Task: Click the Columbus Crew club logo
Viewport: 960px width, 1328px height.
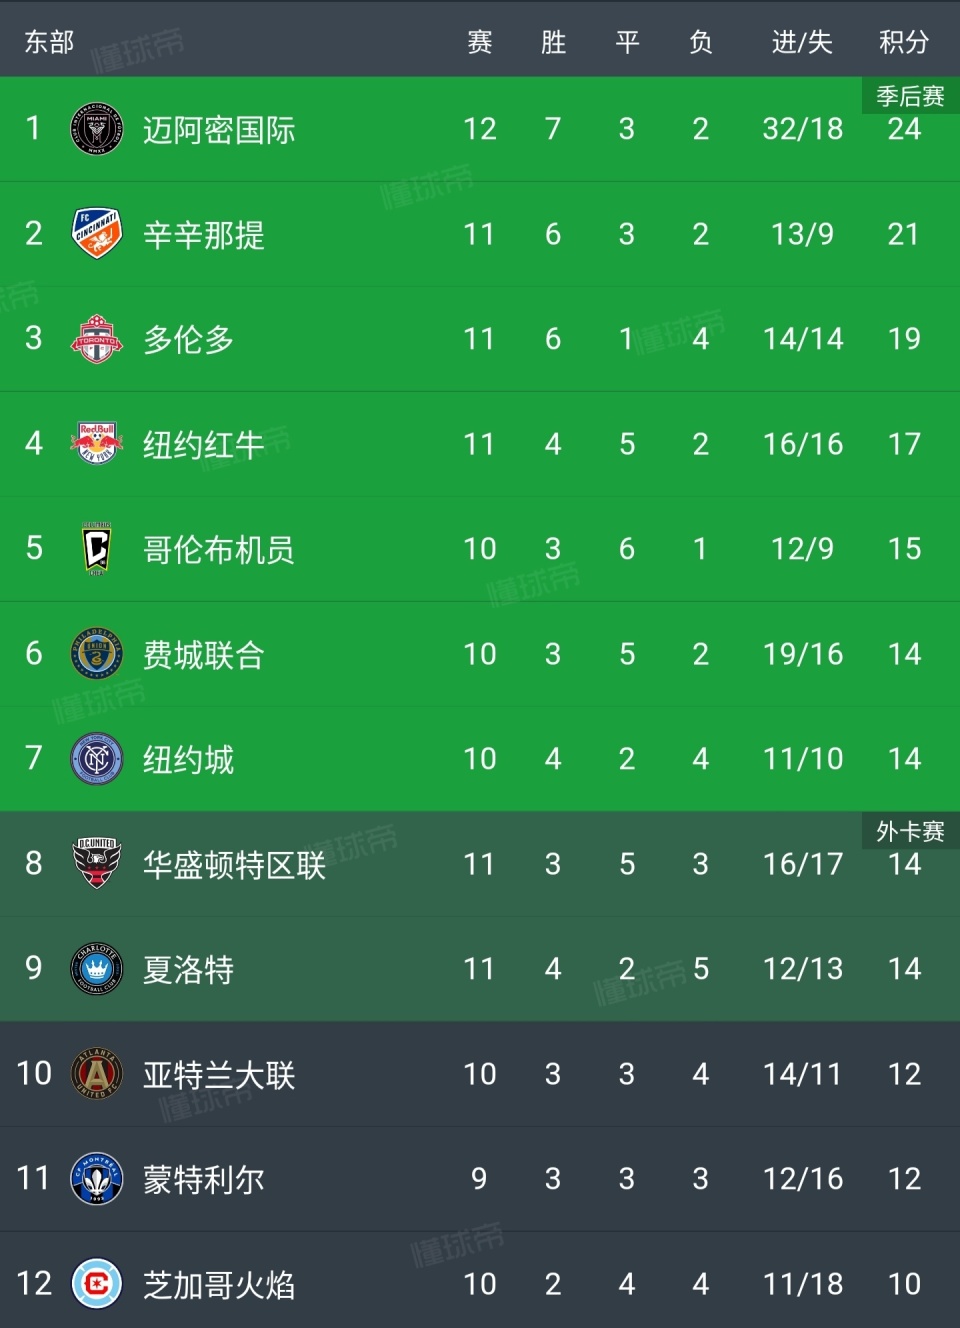Action: pos(95,548)
